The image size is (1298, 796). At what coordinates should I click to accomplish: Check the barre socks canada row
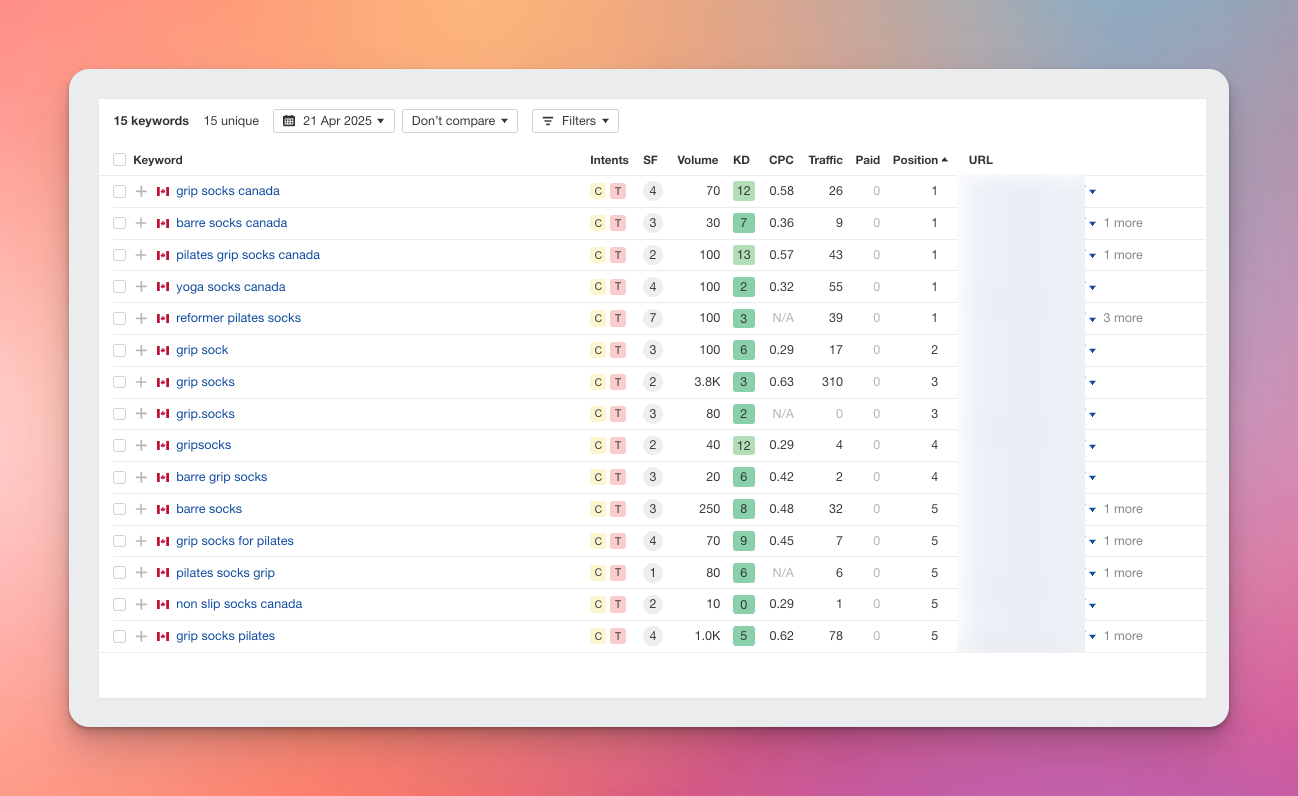(120, 223)
